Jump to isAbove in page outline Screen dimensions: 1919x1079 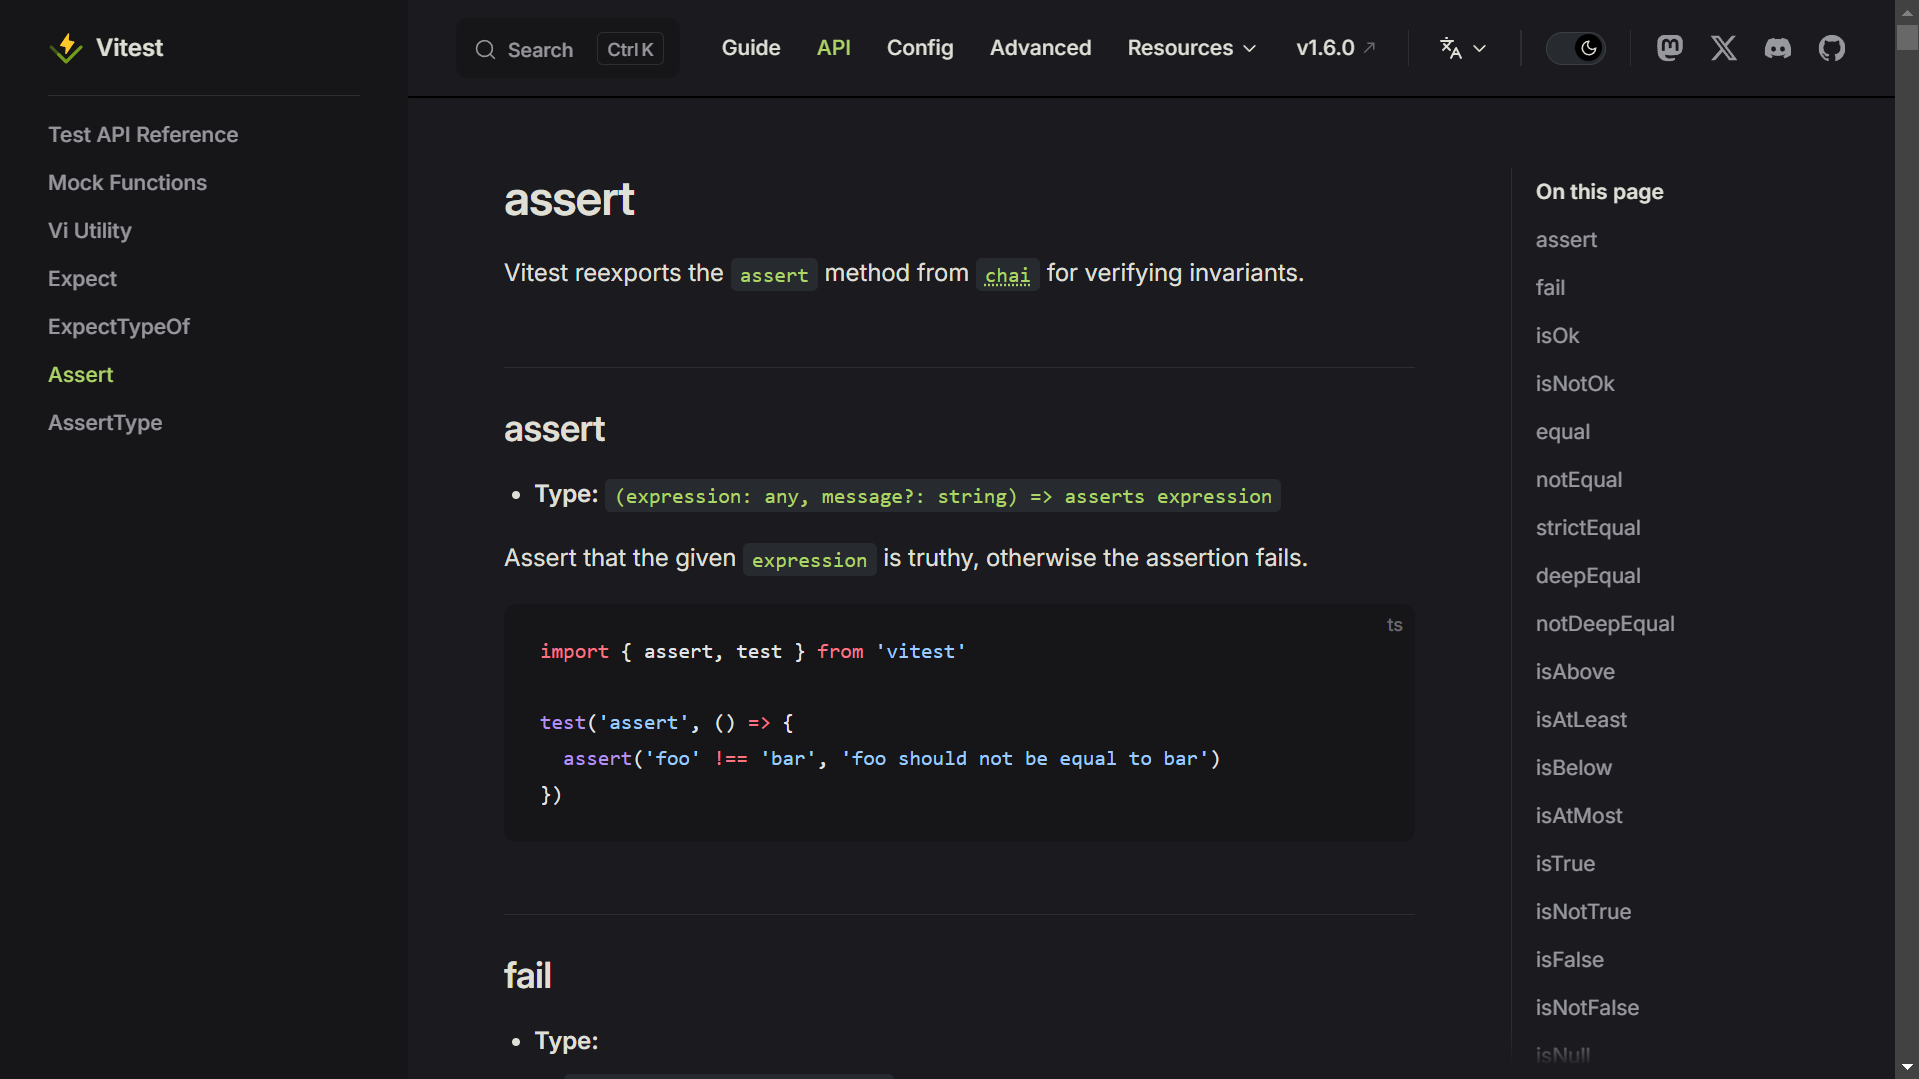tap(1575, 671)
